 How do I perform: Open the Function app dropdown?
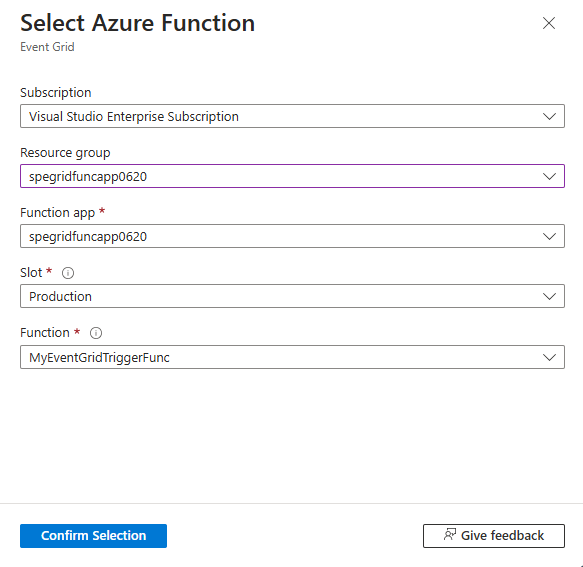[292, 236]
